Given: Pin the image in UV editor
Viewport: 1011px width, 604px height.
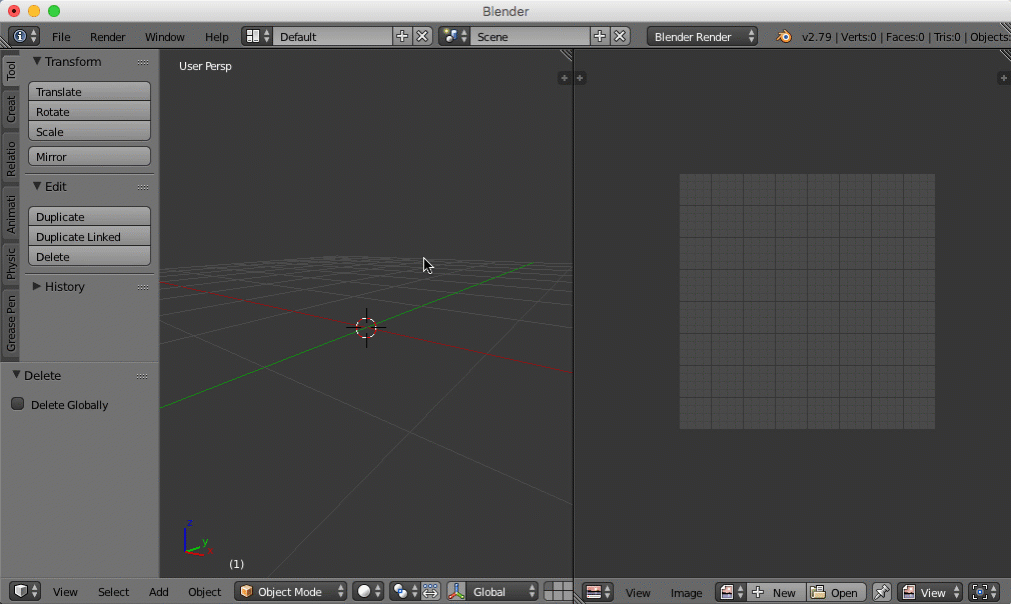Looking at the screenshot, I should pos(881,592).
